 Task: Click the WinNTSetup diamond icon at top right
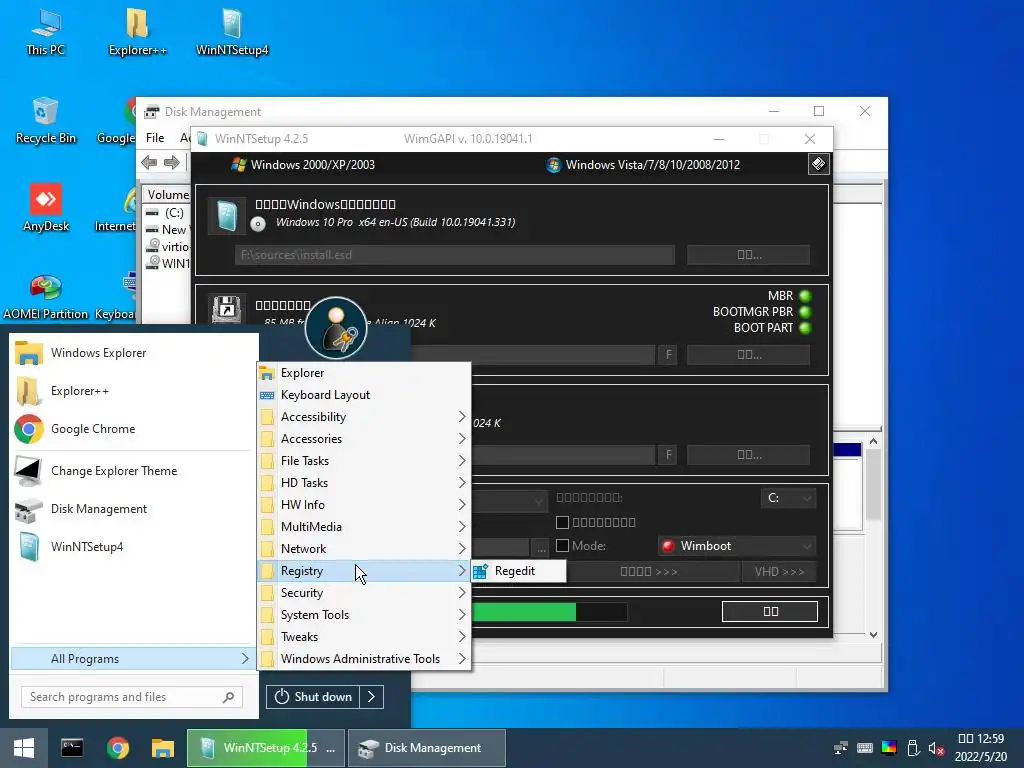click(x=818, y=164)
